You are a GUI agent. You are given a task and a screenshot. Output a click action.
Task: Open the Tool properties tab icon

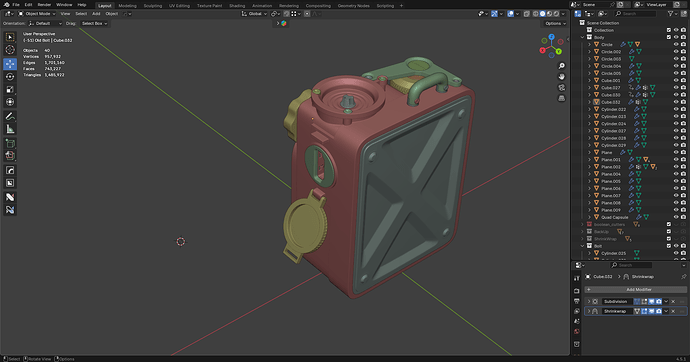coord(577,278)
